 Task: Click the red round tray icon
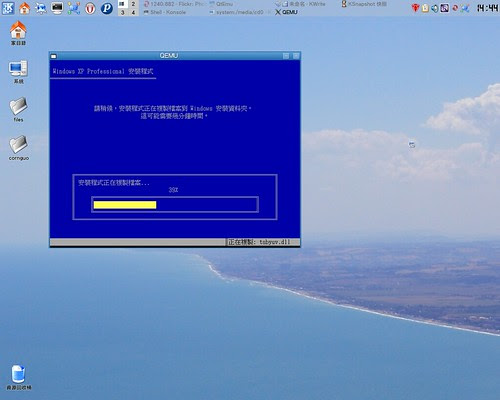click(455, 8)
